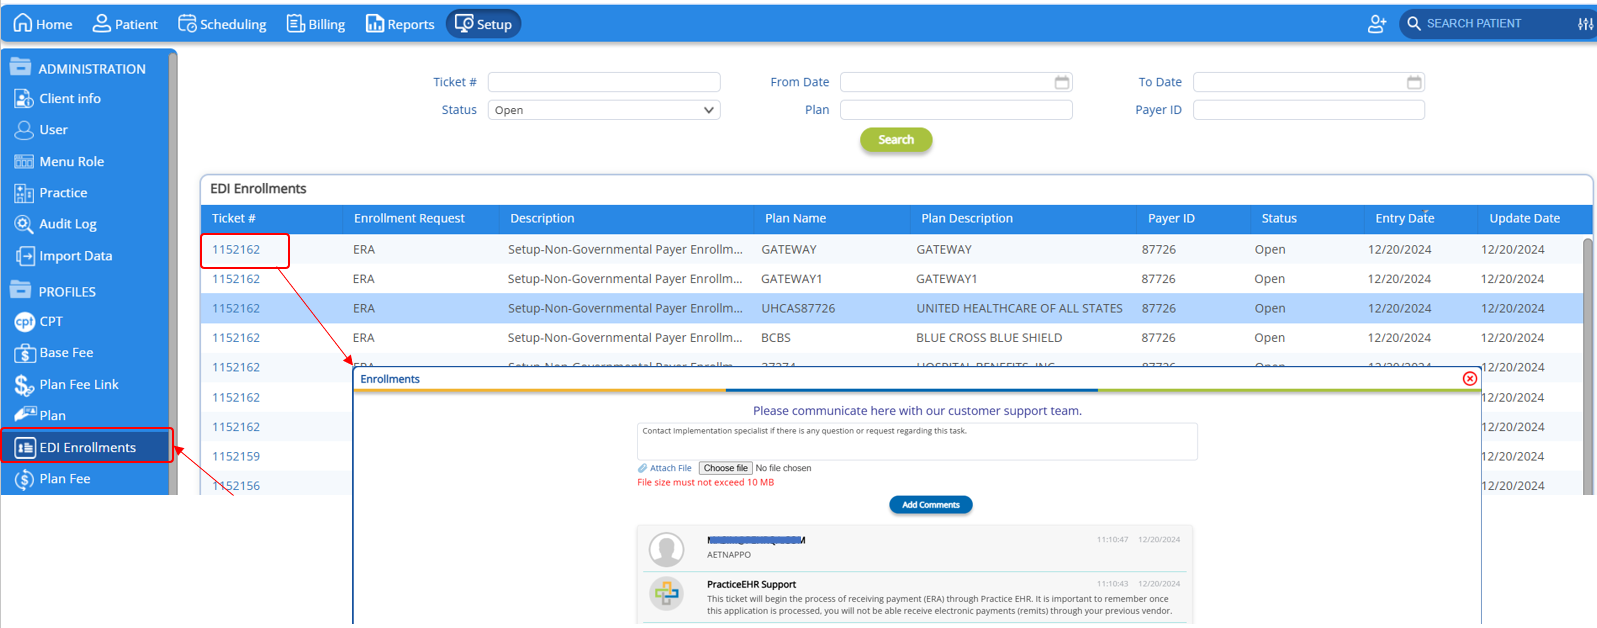Image resolution: width=1597 pixels, height=628 pixels.
Task: Click the Add Comments button
Action: pyautogui.click(x=931, y=505)
